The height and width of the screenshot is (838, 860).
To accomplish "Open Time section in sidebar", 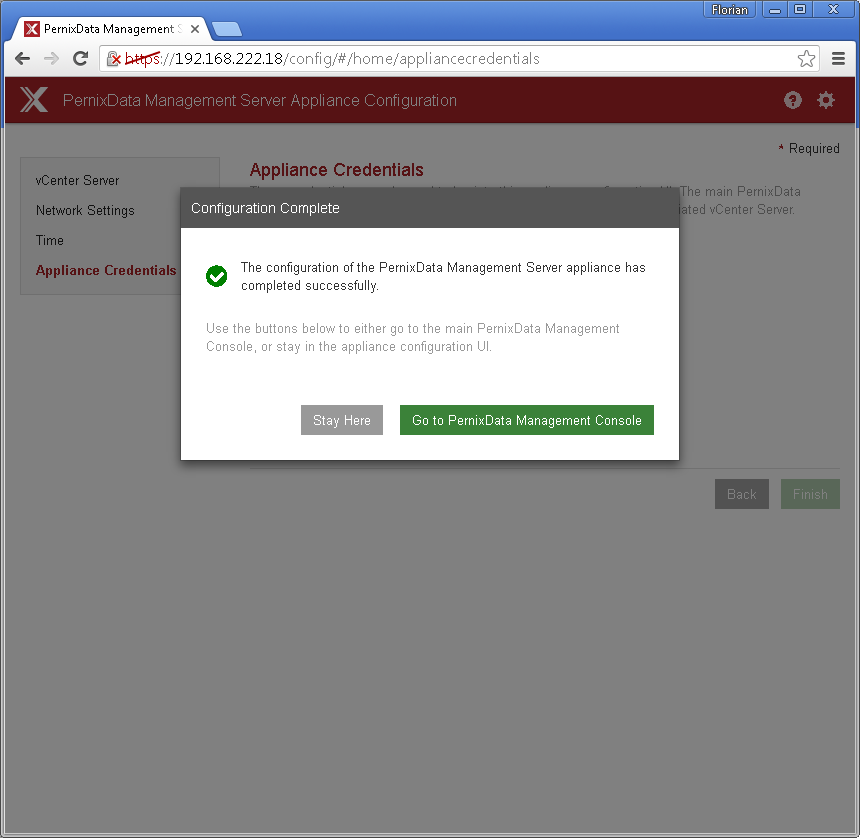I will 50,241.
